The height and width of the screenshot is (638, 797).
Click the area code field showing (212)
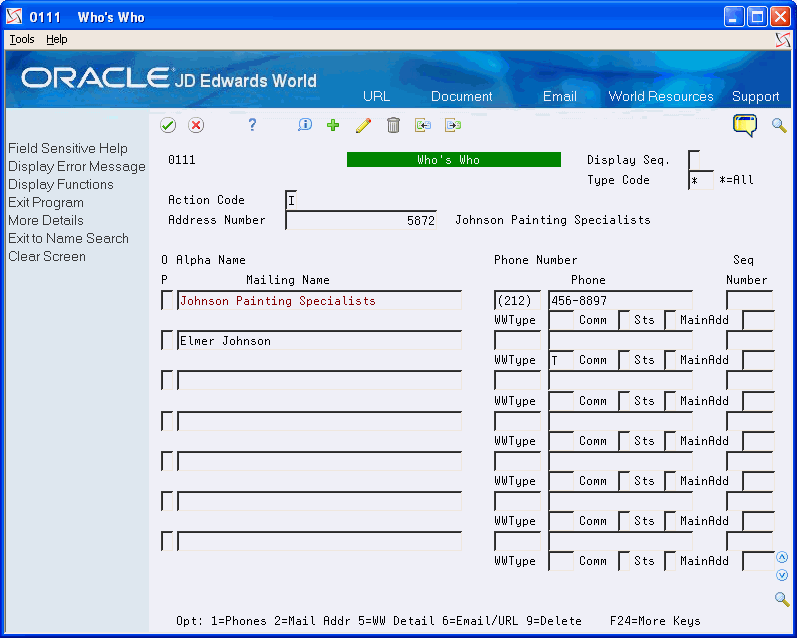point(517,300)
